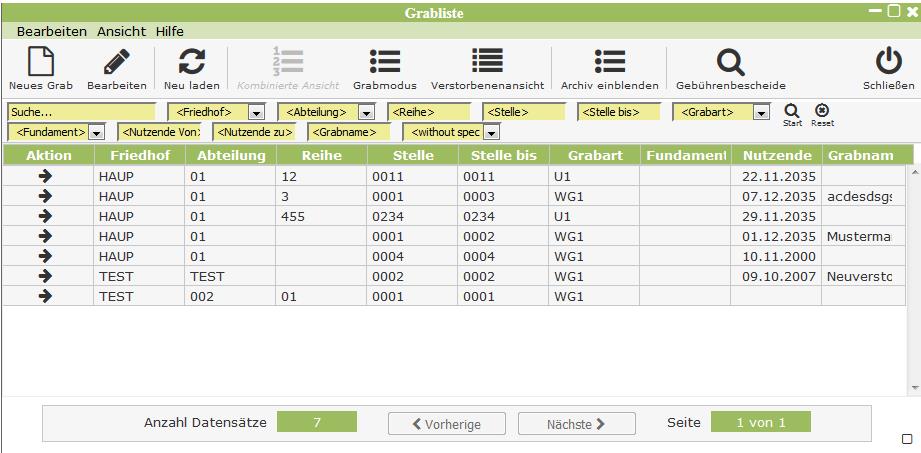Open the Friedhof filter dropdown
The width and height of the screenshot is (921, 453).
256,113
